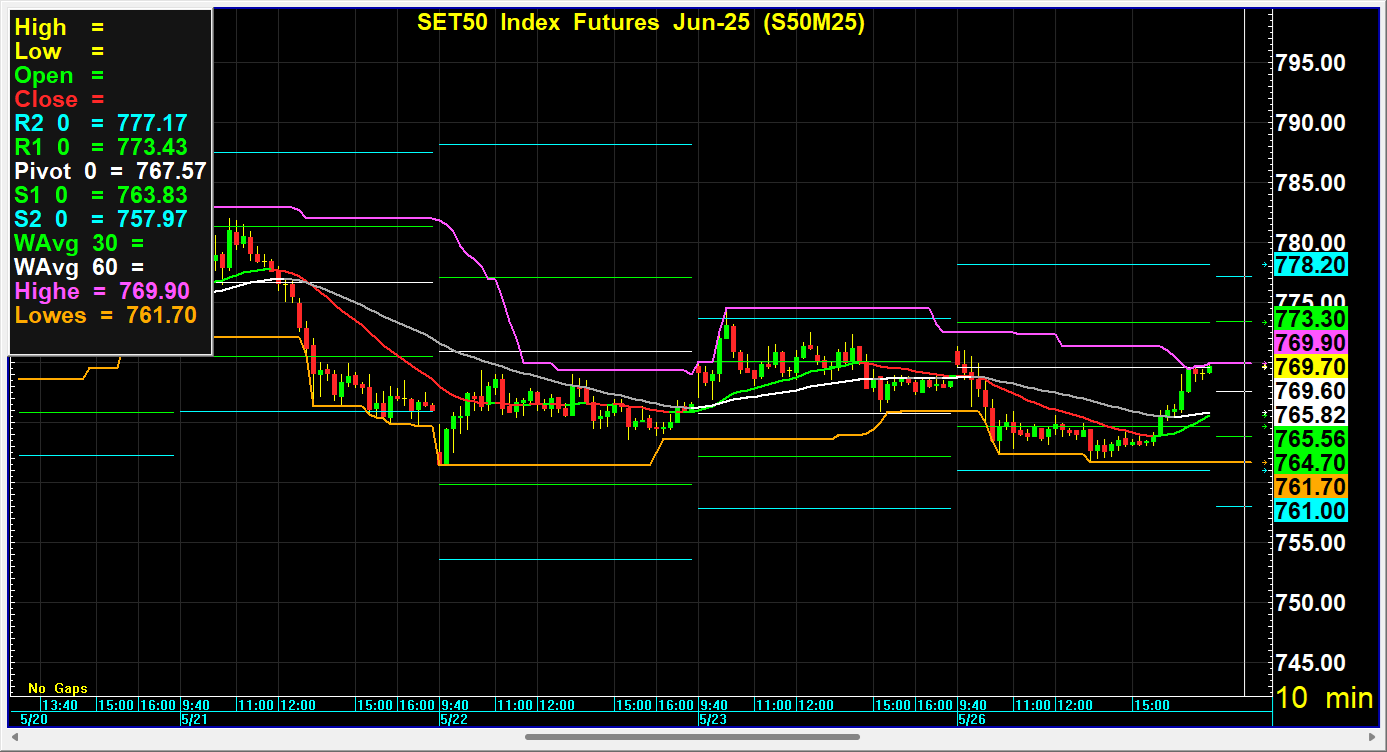This screenshot has height=752, width=1387.
Task: Click the 5/23 date label
Action: (712, 719)
